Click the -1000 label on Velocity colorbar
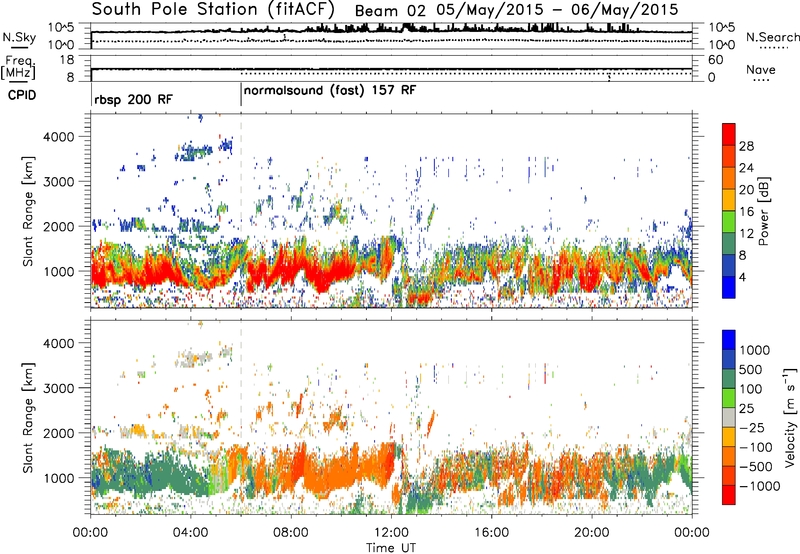 click(760, 486)
